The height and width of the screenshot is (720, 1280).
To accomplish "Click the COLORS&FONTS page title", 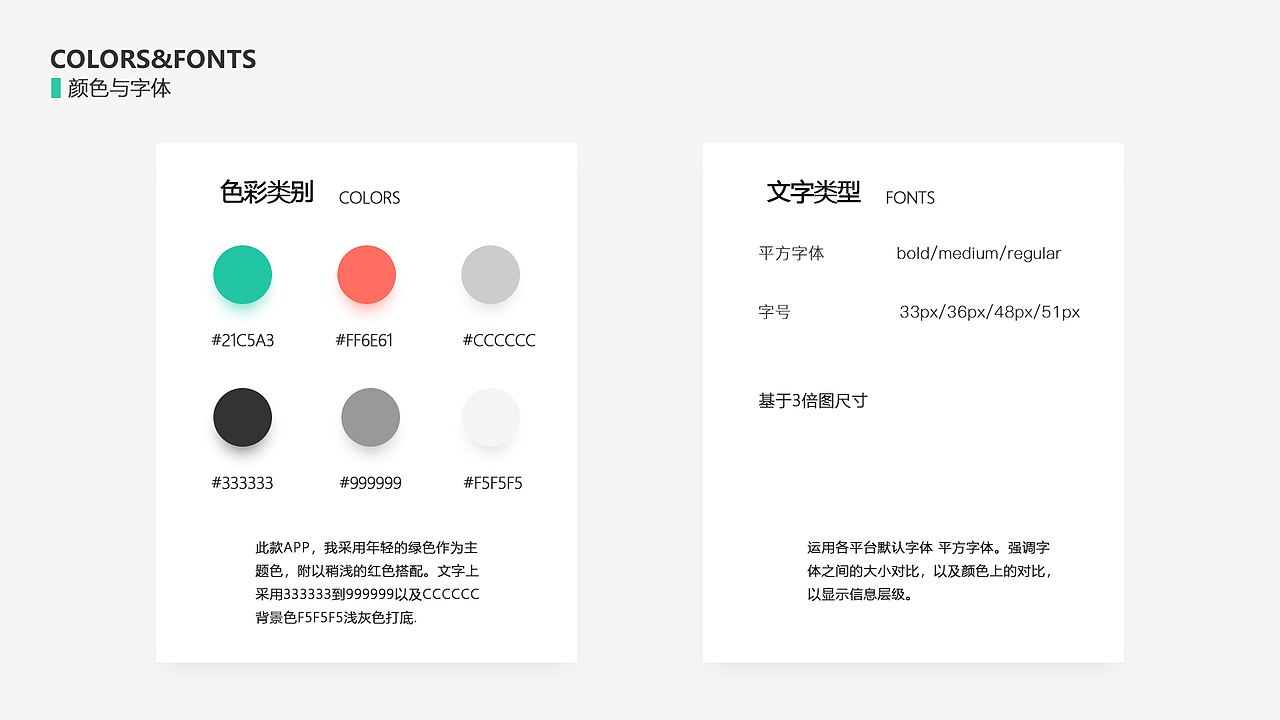I will point(153,59).
